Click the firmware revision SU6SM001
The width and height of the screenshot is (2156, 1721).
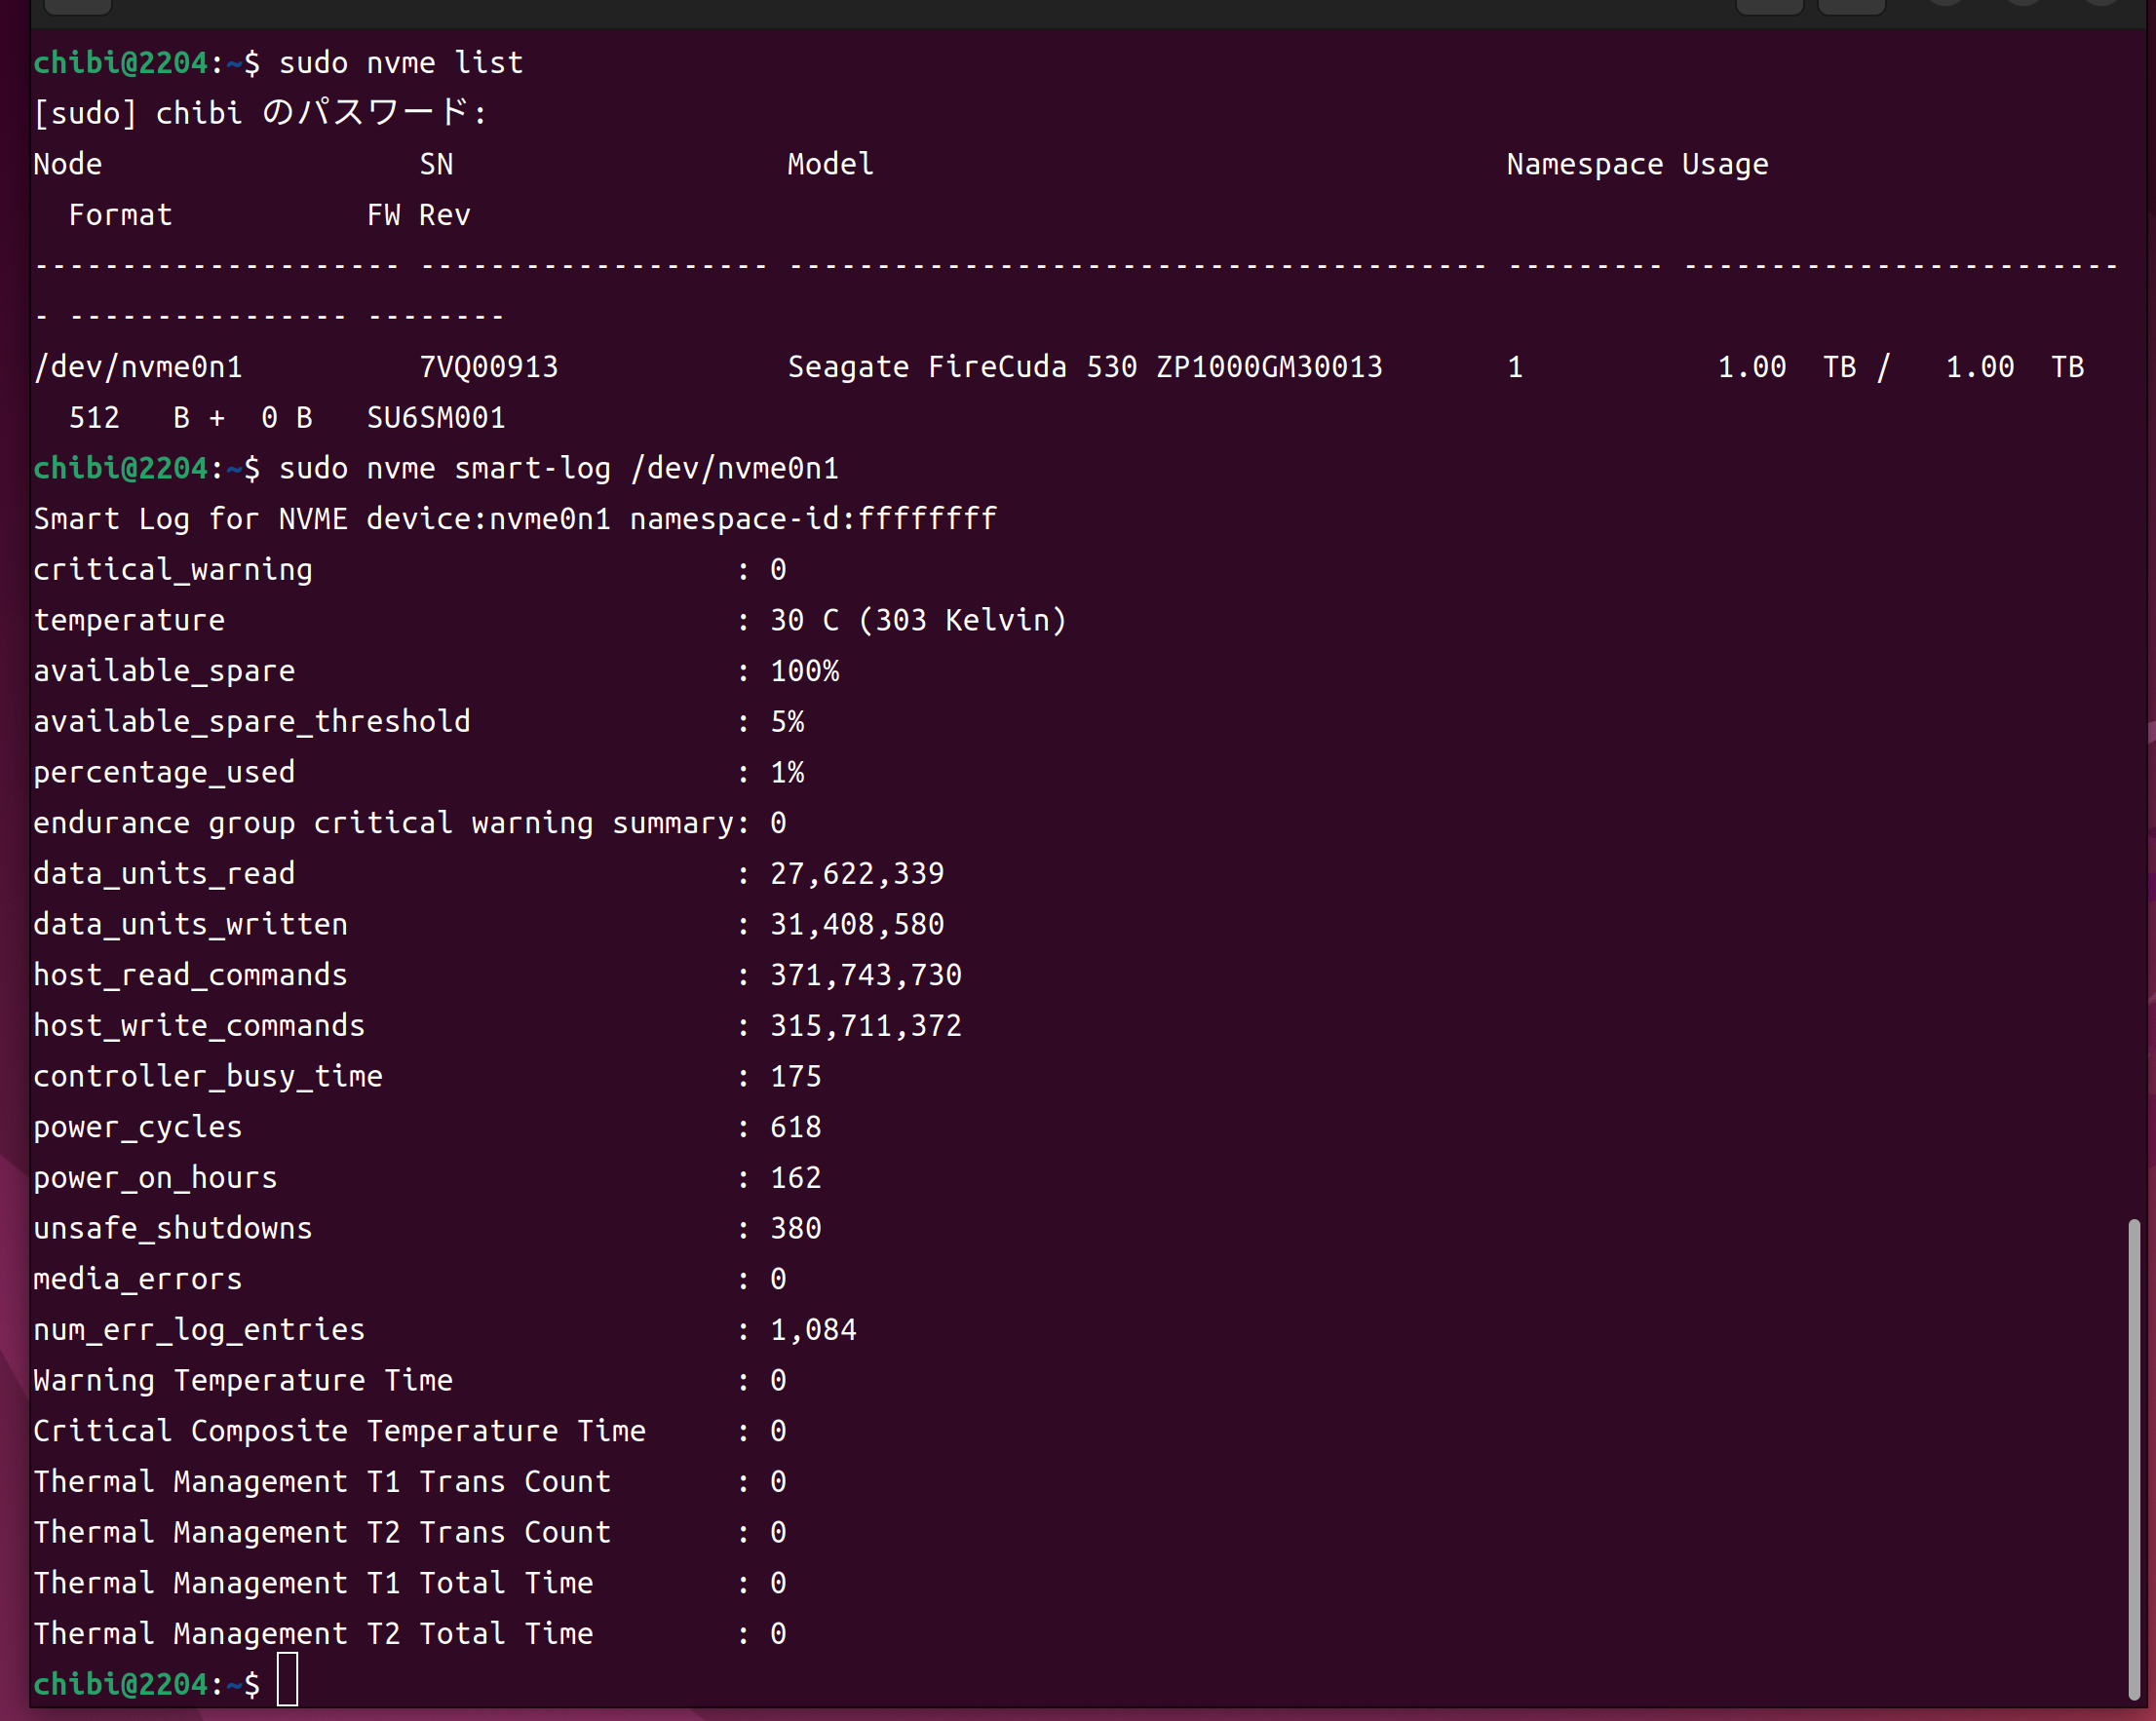[x=436, y=418]
